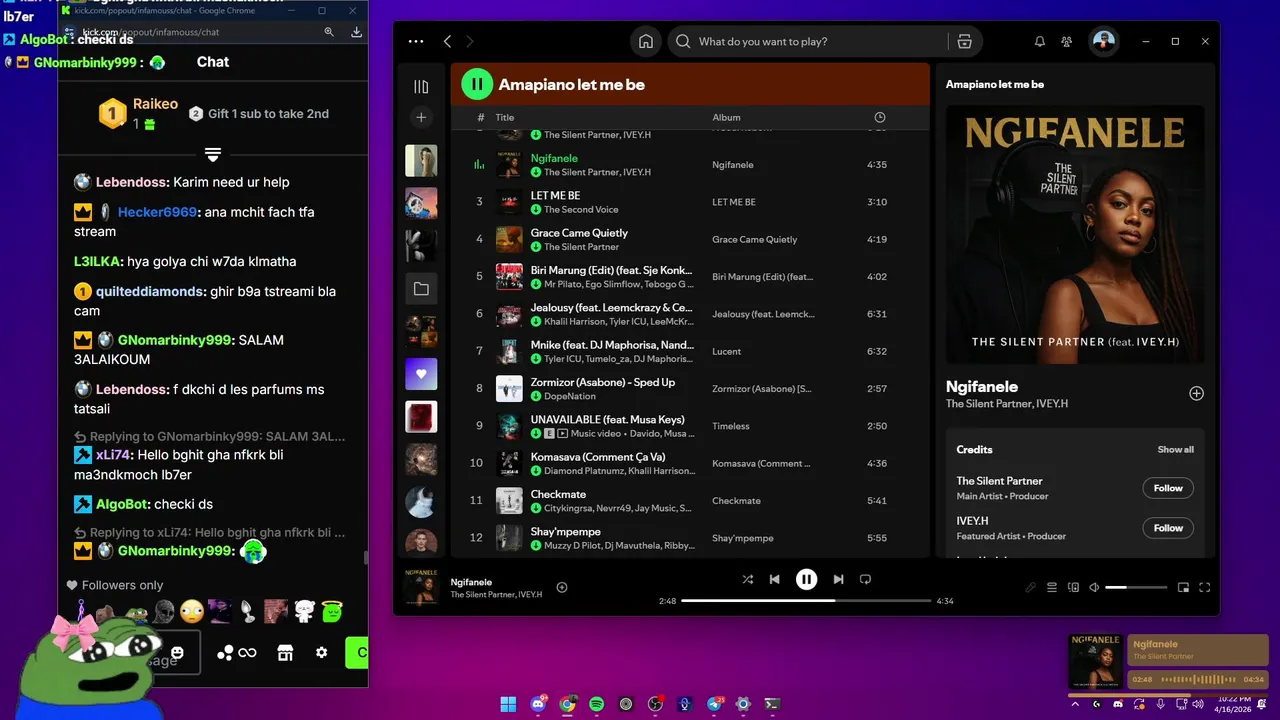This screenshot has width=1280, height=720.
Task: Seek within the song progress bar
Action: pyautogui.click(x=806, y=601)
